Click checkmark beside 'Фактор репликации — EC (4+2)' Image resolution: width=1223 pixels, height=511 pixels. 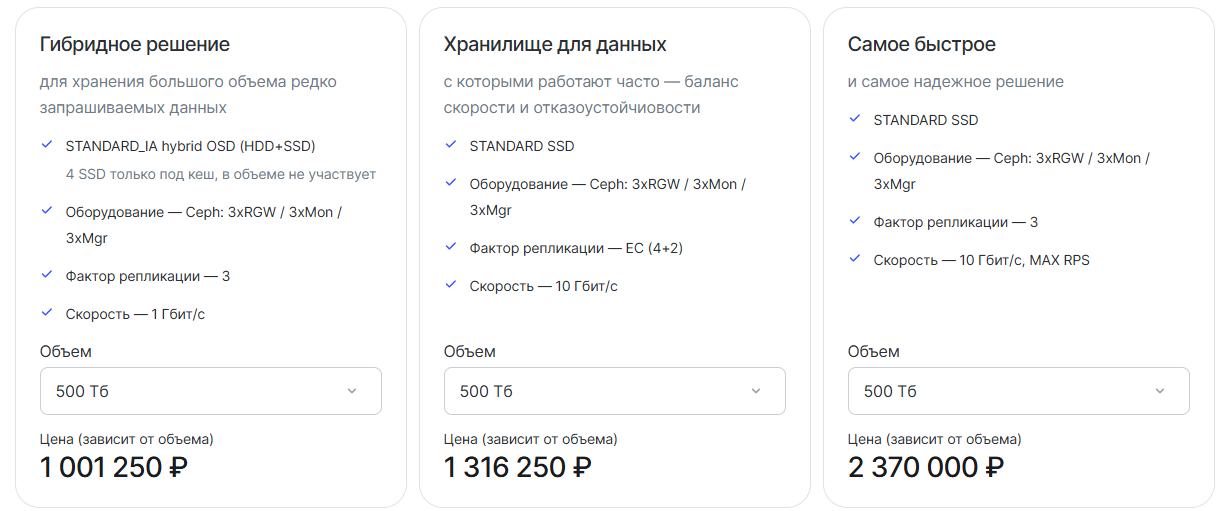coord(451,247)
